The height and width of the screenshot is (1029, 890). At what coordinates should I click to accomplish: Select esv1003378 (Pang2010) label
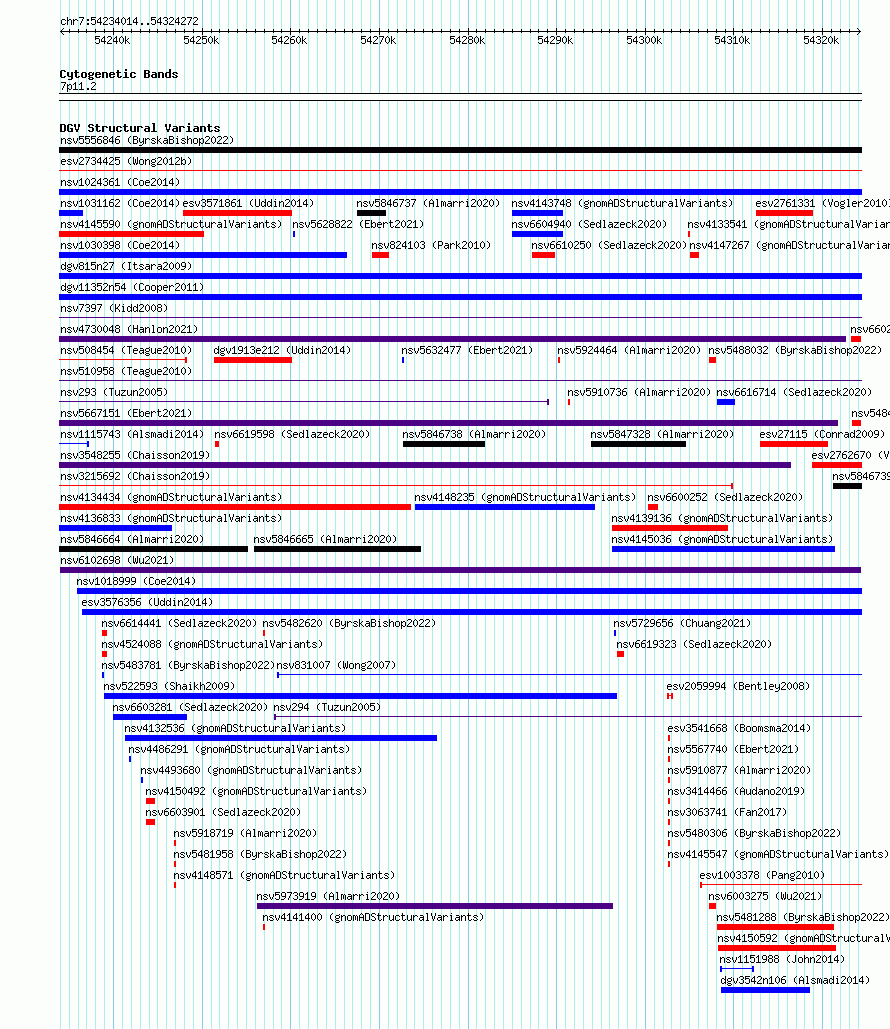coord(762,875)
